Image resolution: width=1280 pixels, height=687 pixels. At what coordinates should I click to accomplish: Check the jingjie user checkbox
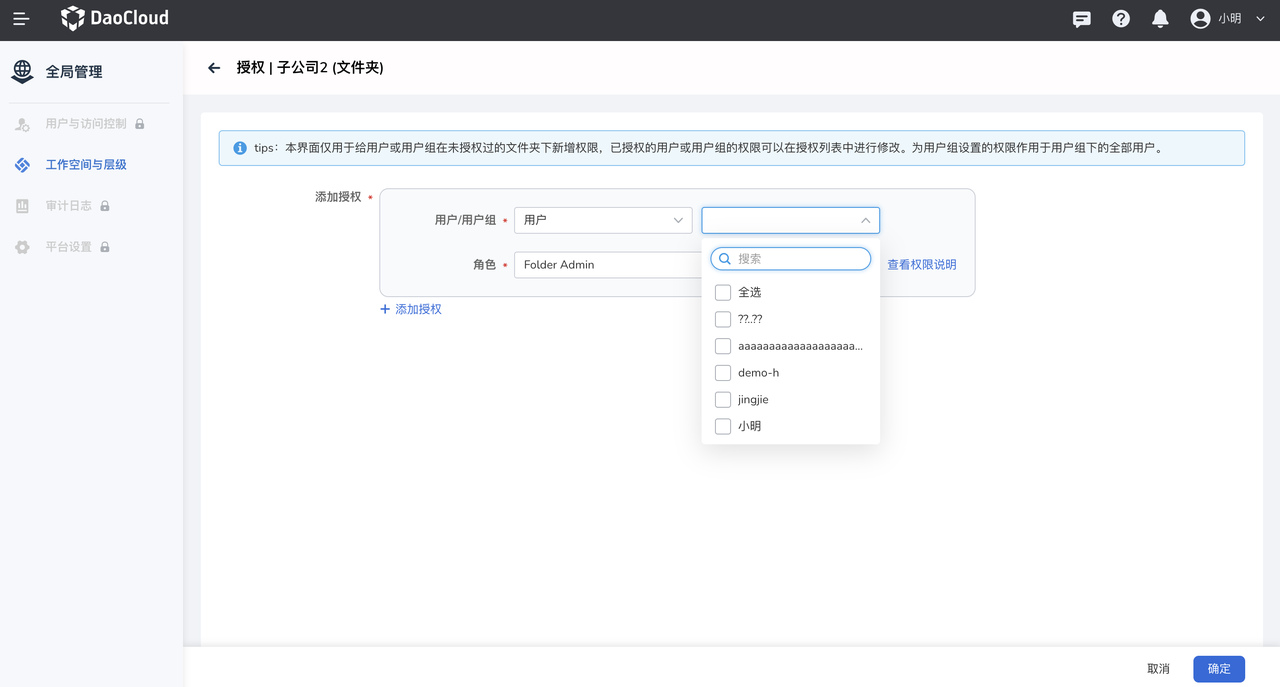[723, 399]
